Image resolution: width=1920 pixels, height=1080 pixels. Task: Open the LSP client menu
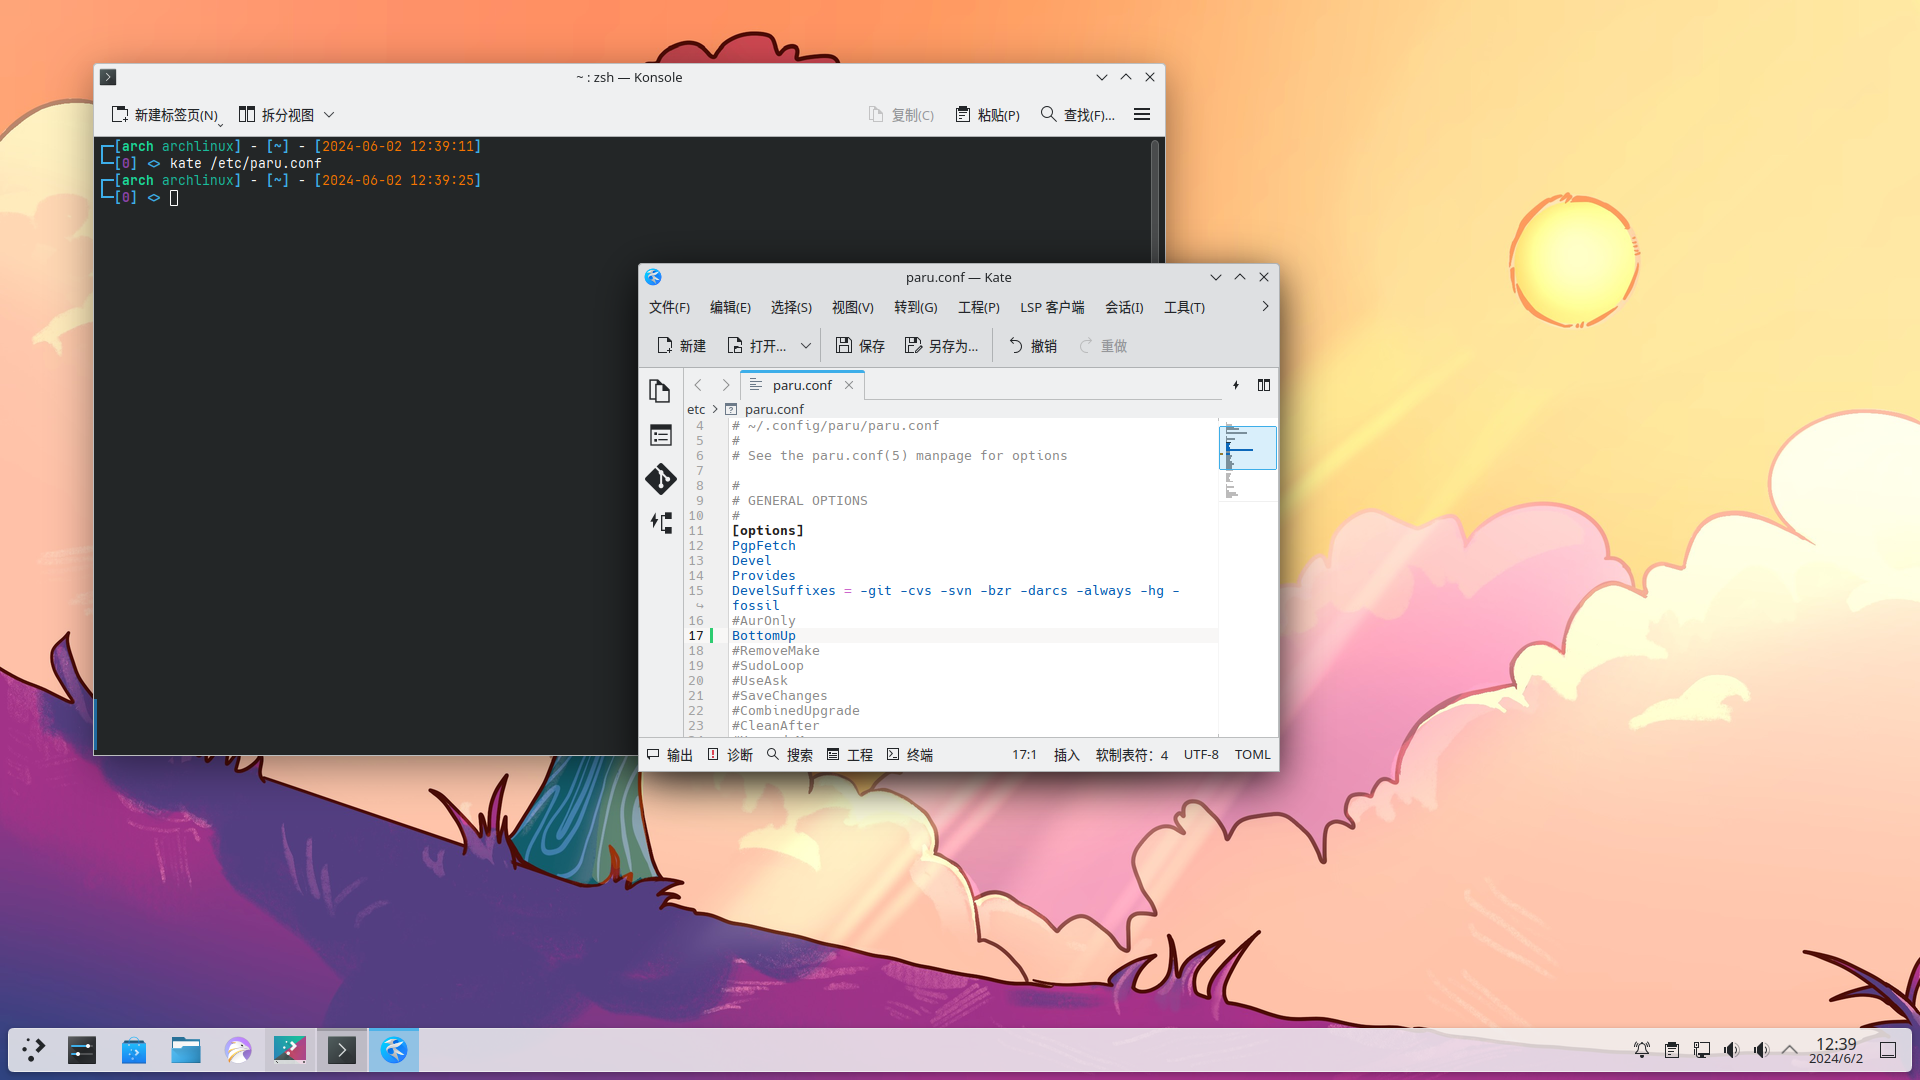point(1051,307)
